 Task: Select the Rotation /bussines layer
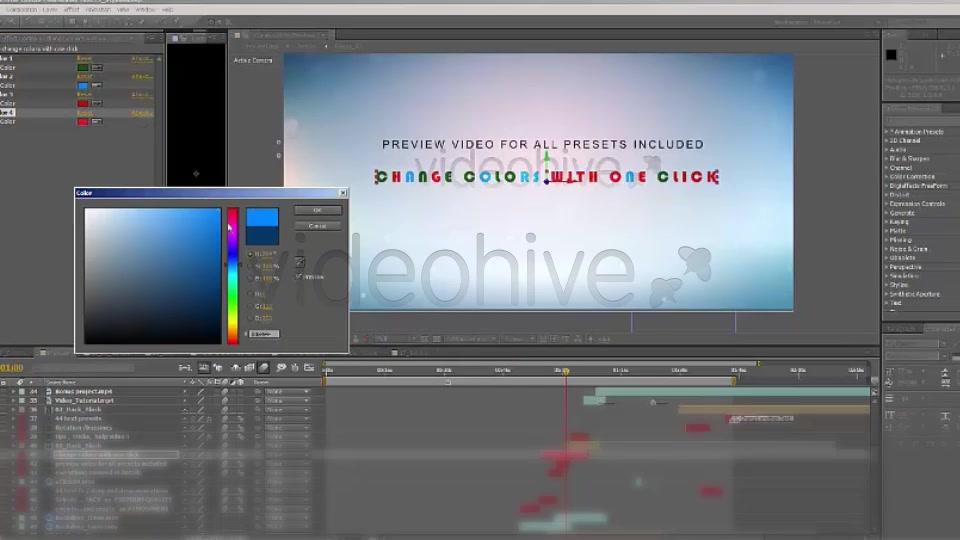coord(83,428)
